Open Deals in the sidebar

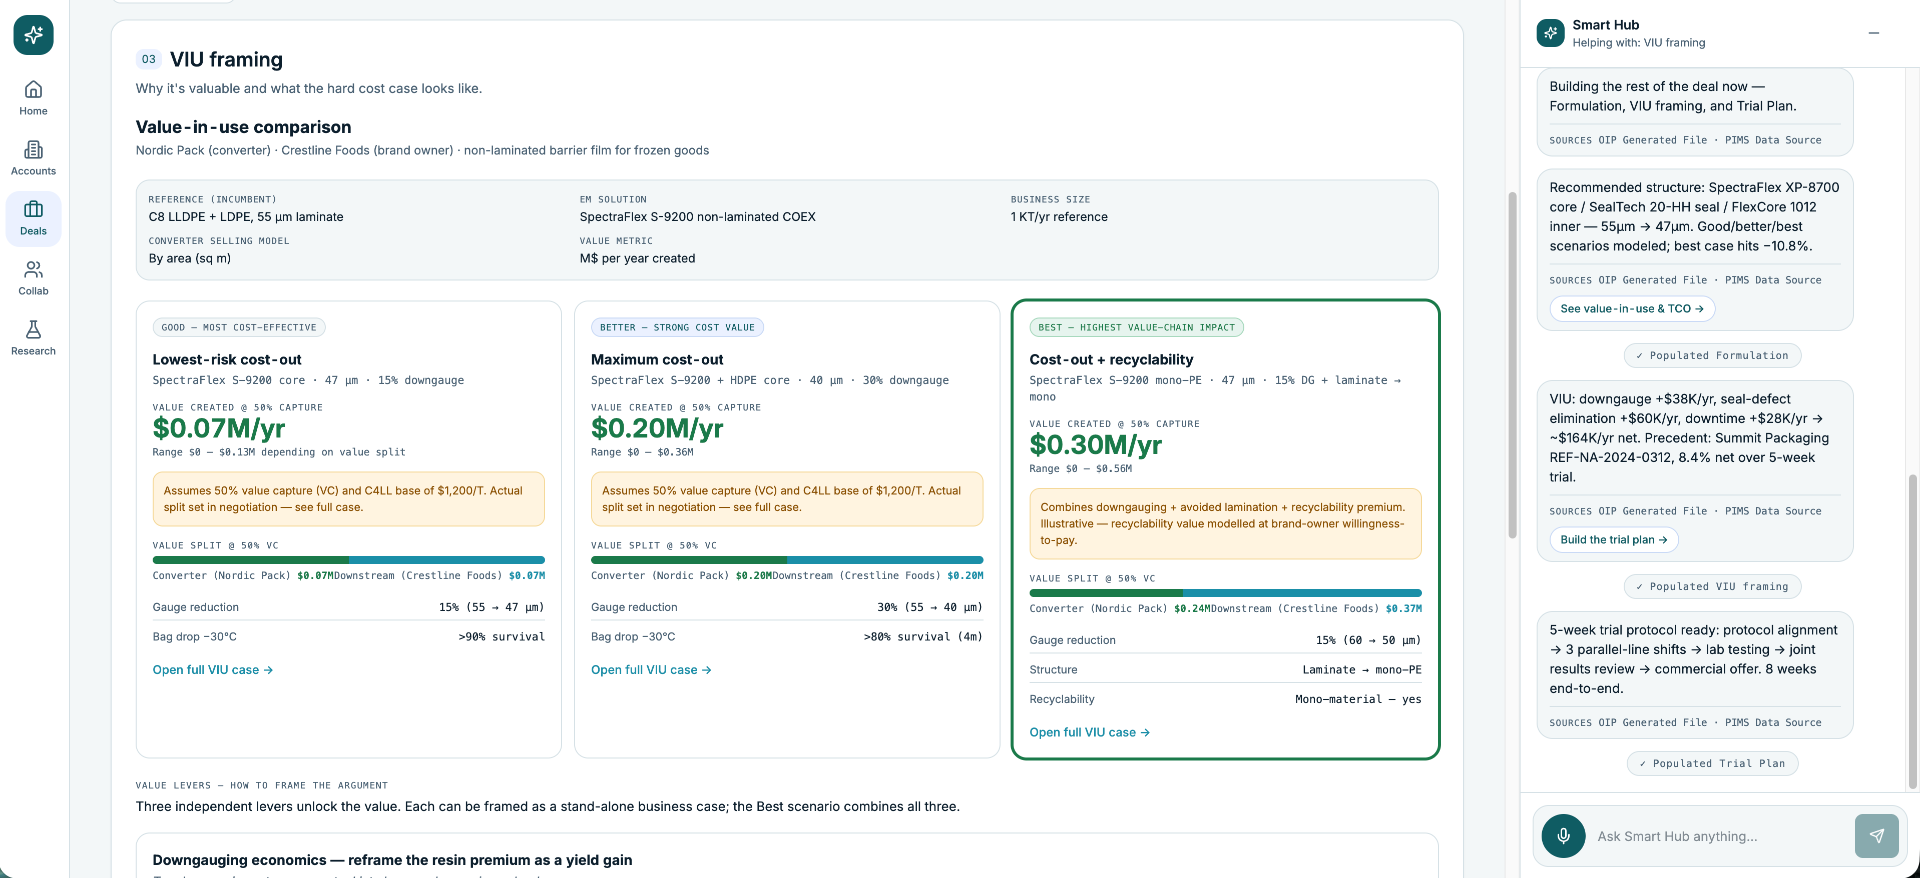(x=33, y=218)
